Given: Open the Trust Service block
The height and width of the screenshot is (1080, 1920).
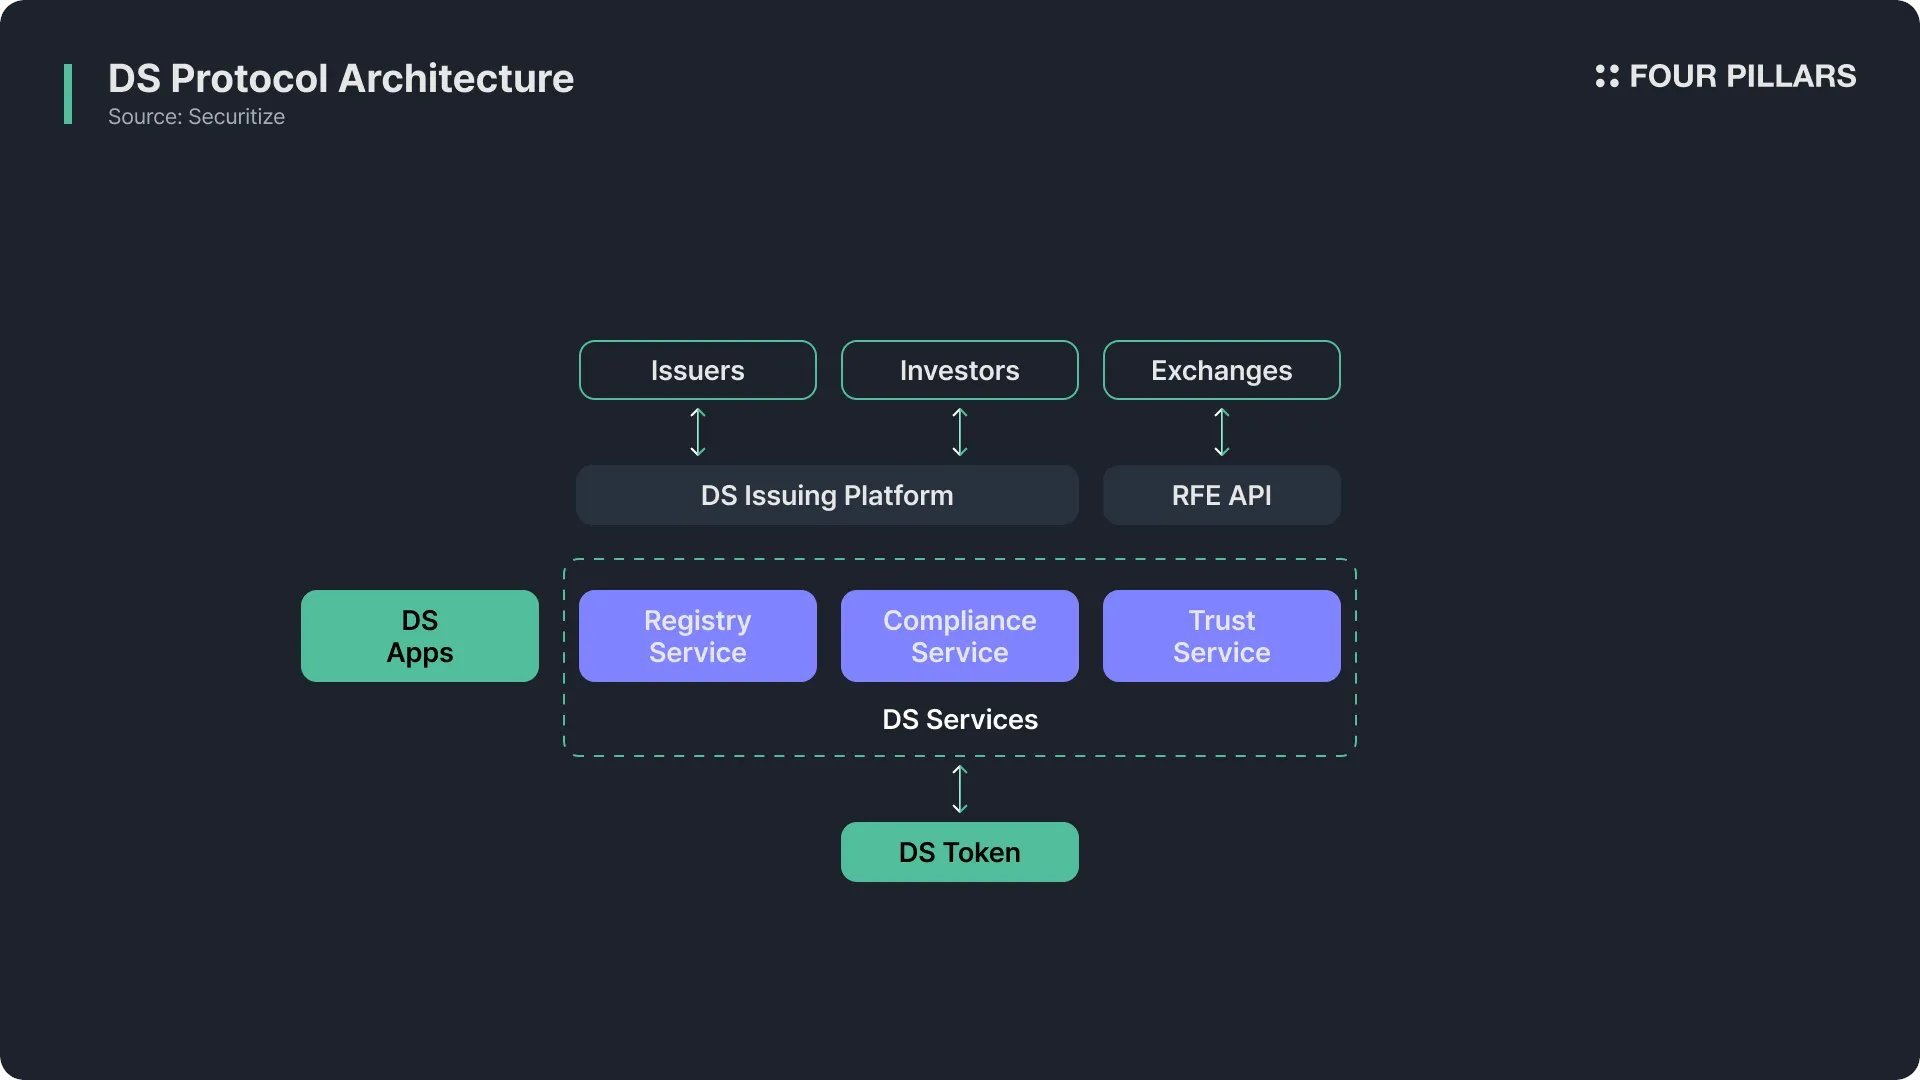Looking at the screenshot, I should pyautogui.click(x=1222, y=636).
